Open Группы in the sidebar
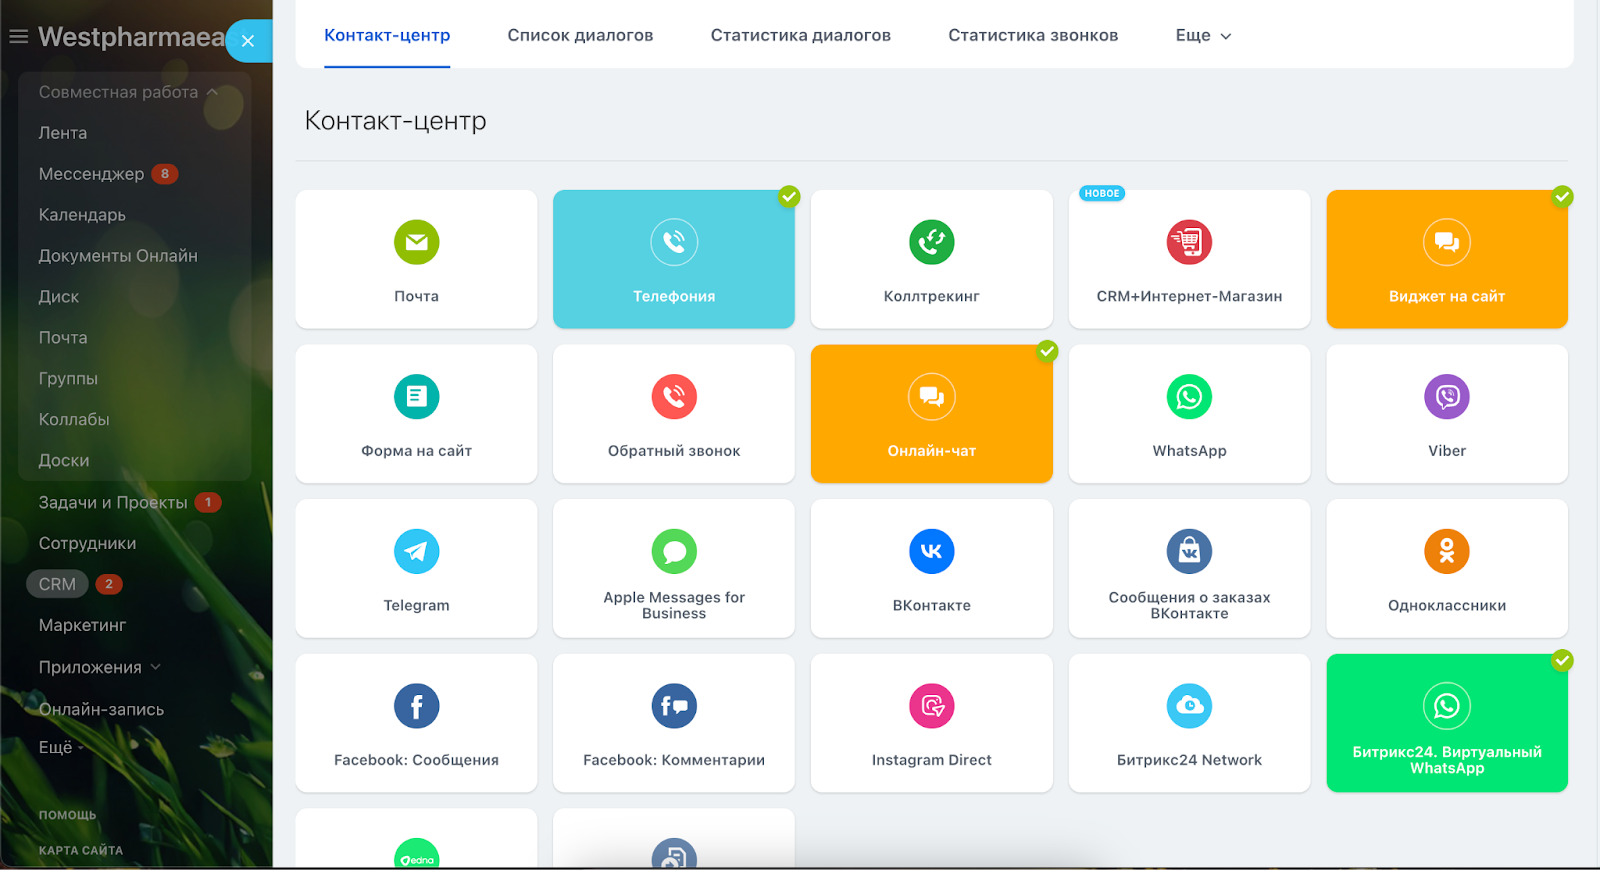 click(x=68, y=379)
